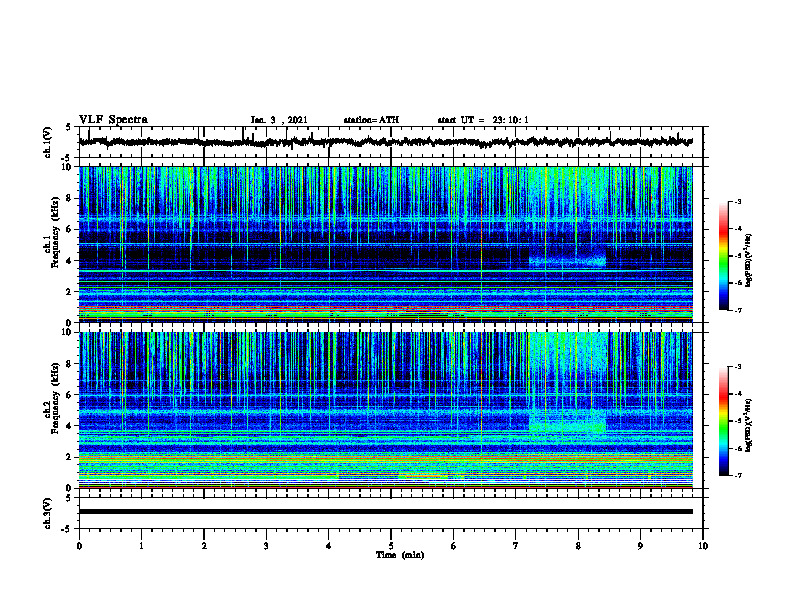Click the "ch.1(V)" waveform axis label
Screen dimensions: 792x612
pyautogui.click(x=48, y=142)
